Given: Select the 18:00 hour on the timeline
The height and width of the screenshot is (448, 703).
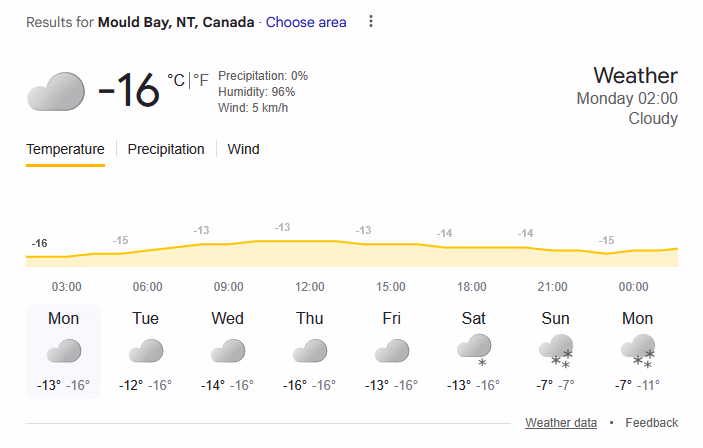Looking at the screenshot, I should [472, 287].
